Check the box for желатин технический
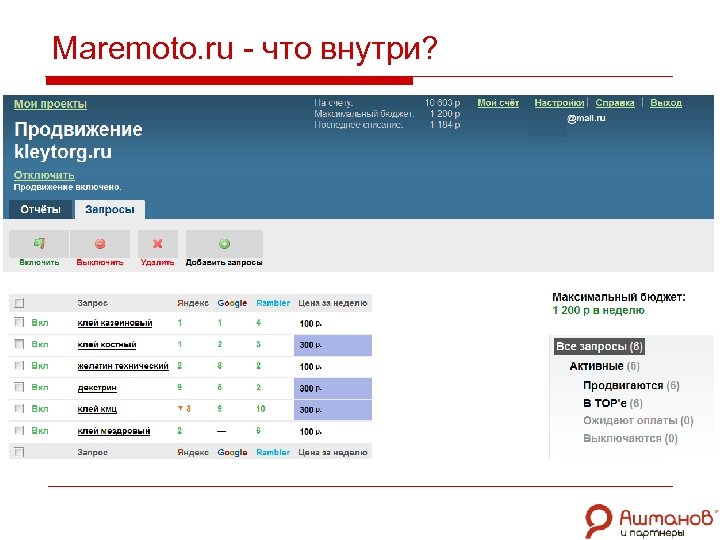 click(x=19, y=366)
